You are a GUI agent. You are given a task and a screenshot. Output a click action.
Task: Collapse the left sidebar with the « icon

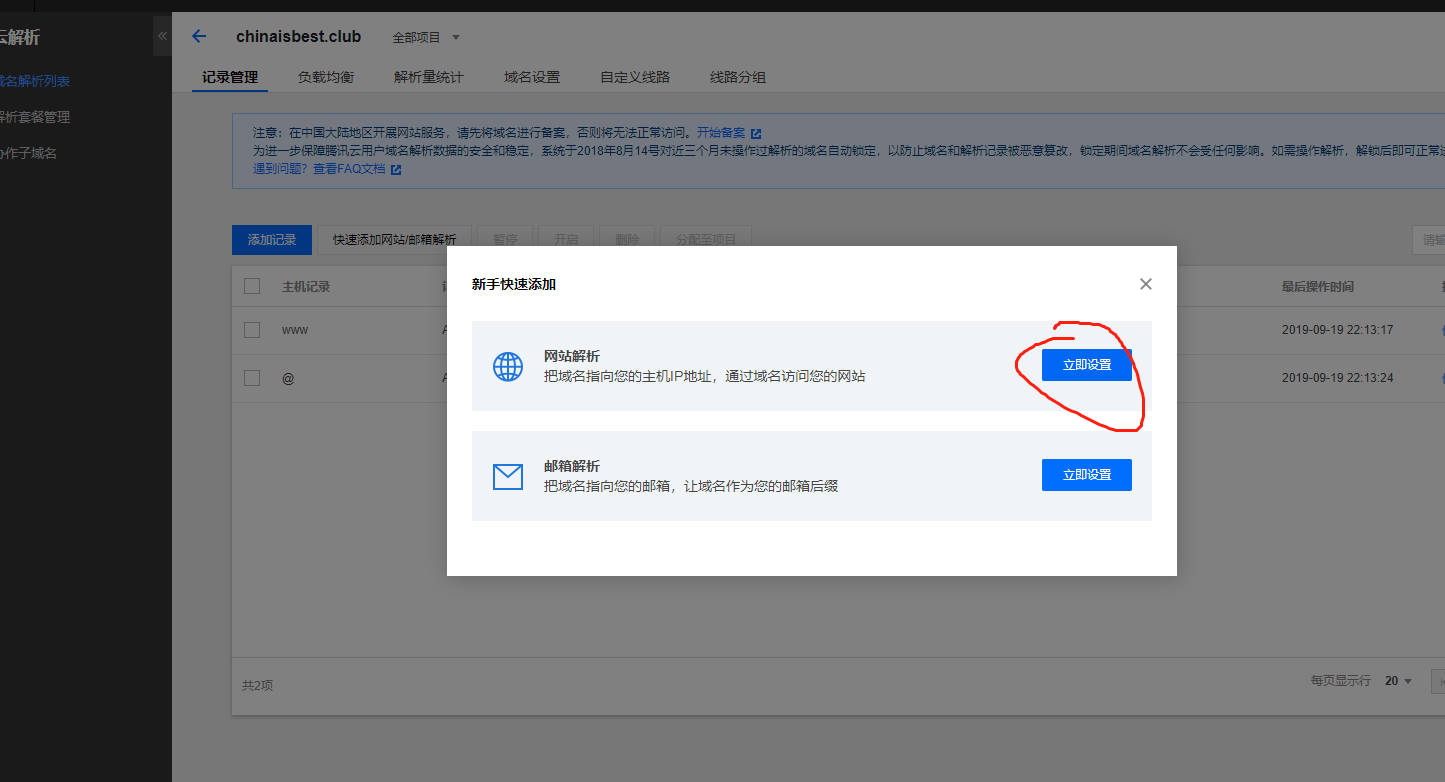(162, 35)
